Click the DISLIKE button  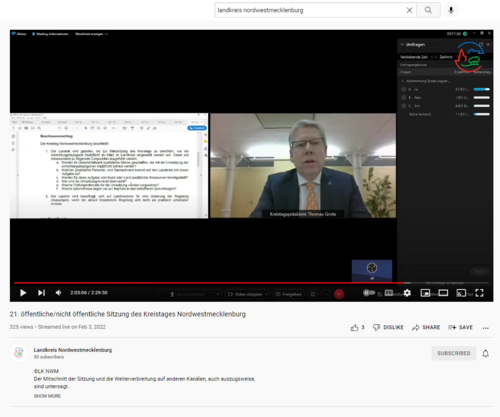(x=388, y=328)
